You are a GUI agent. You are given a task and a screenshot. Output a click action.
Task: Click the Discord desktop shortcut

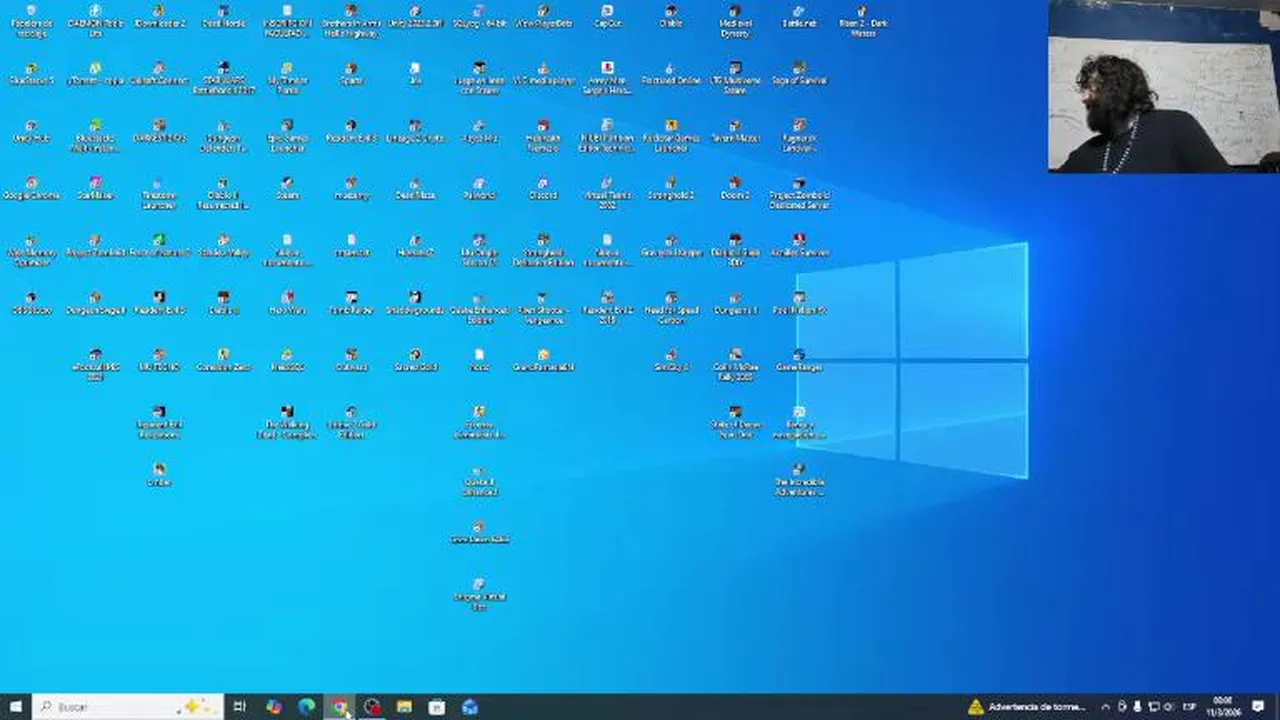[x=543, y=188]
